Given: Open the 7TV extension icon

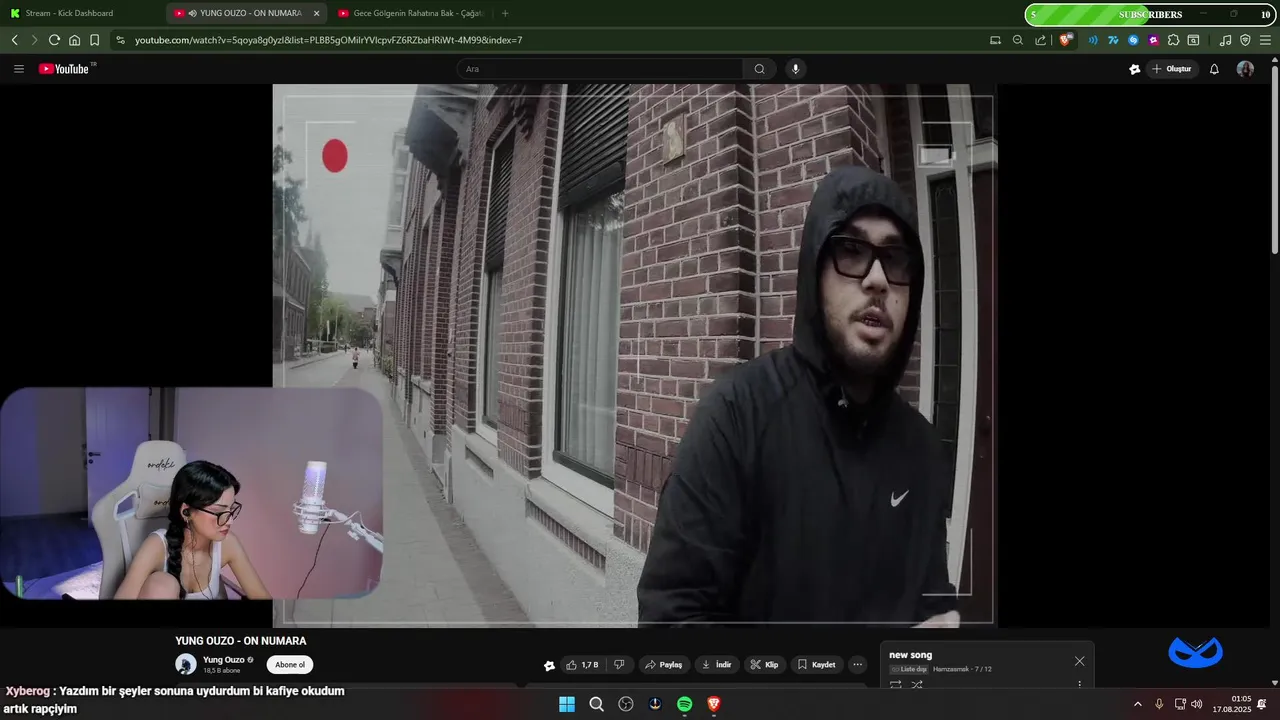Looking at the screenshot, I should (x=1112, y=40).
